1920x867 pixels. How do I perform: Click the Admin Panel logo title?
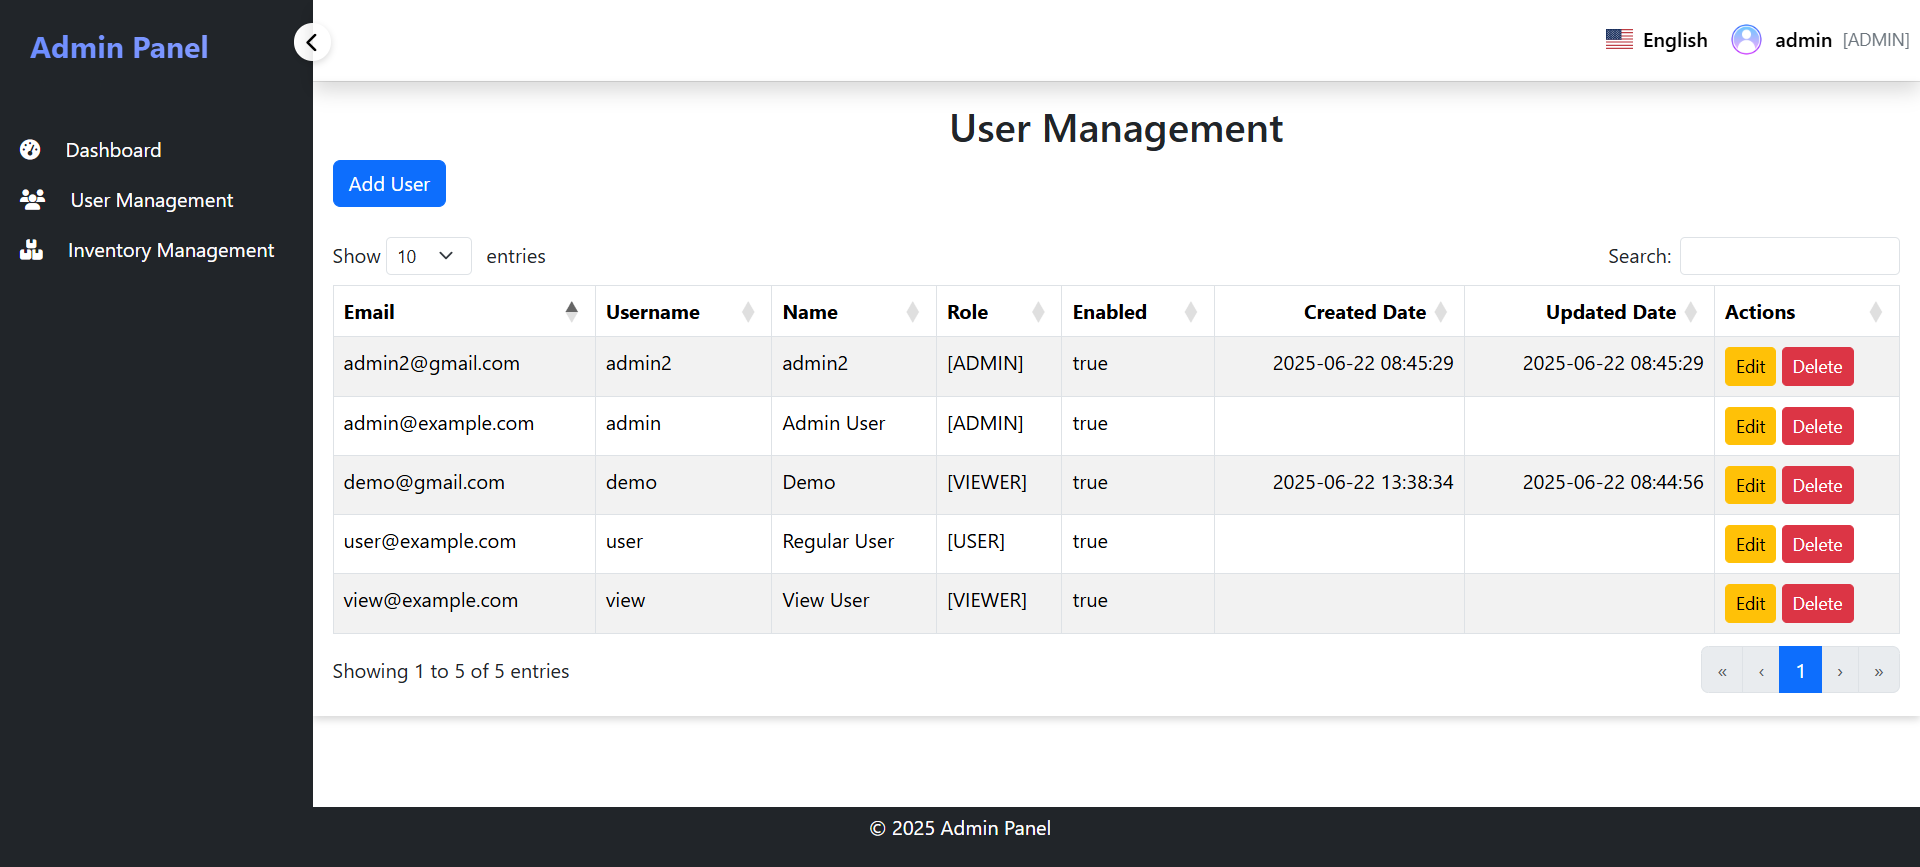pos(119,47)
